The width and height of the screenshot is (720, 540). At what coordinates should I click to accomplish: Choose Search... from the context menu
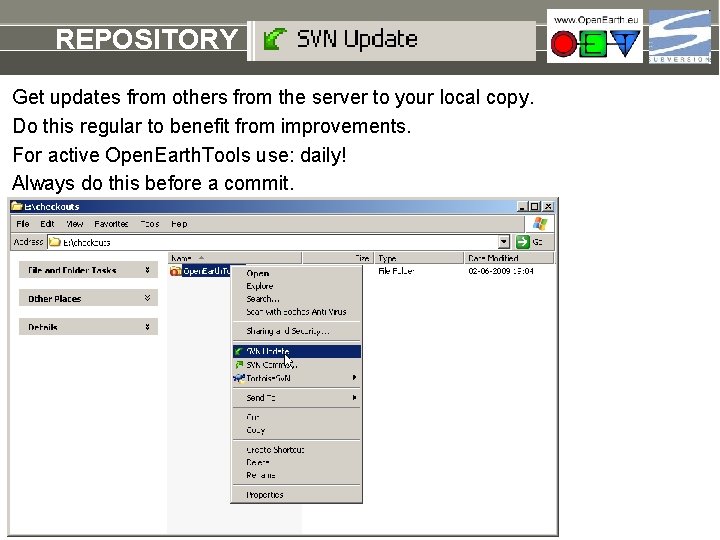click(x=297, y=299)
